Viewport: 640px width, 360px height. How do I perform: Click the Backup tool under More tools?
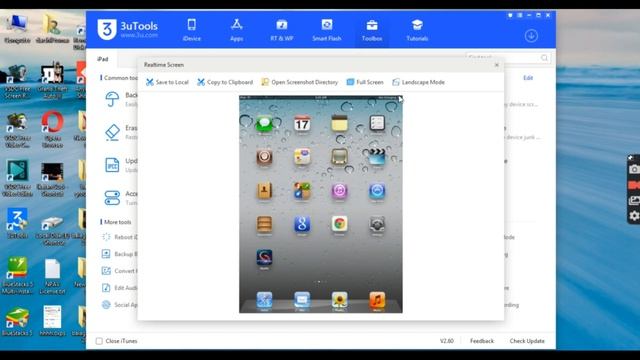point(120,254)
